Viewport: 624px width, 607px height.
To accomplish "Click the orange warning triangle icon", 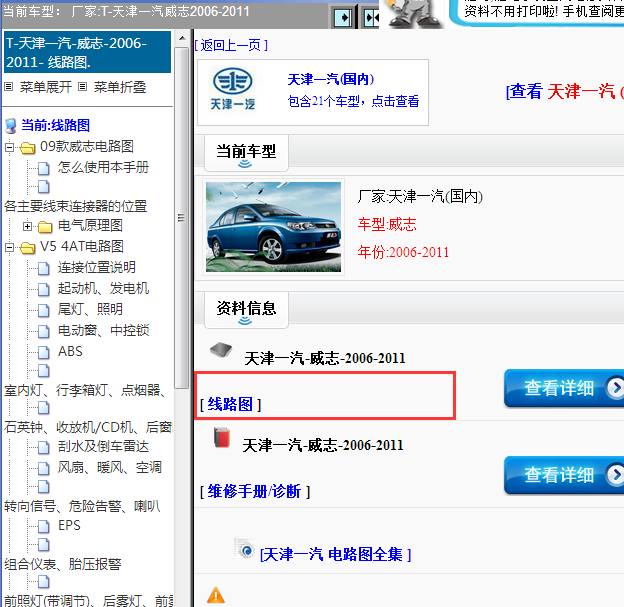I will point(216,595).
